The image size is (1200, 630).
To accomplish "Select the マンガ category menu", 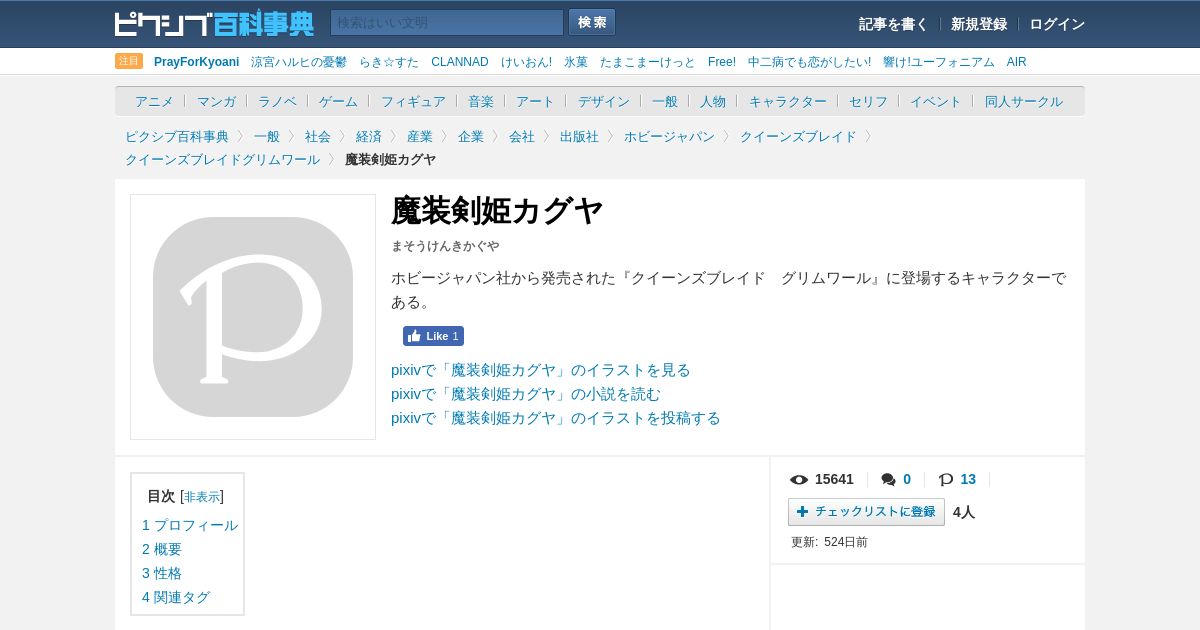I will tap(216, 101).
